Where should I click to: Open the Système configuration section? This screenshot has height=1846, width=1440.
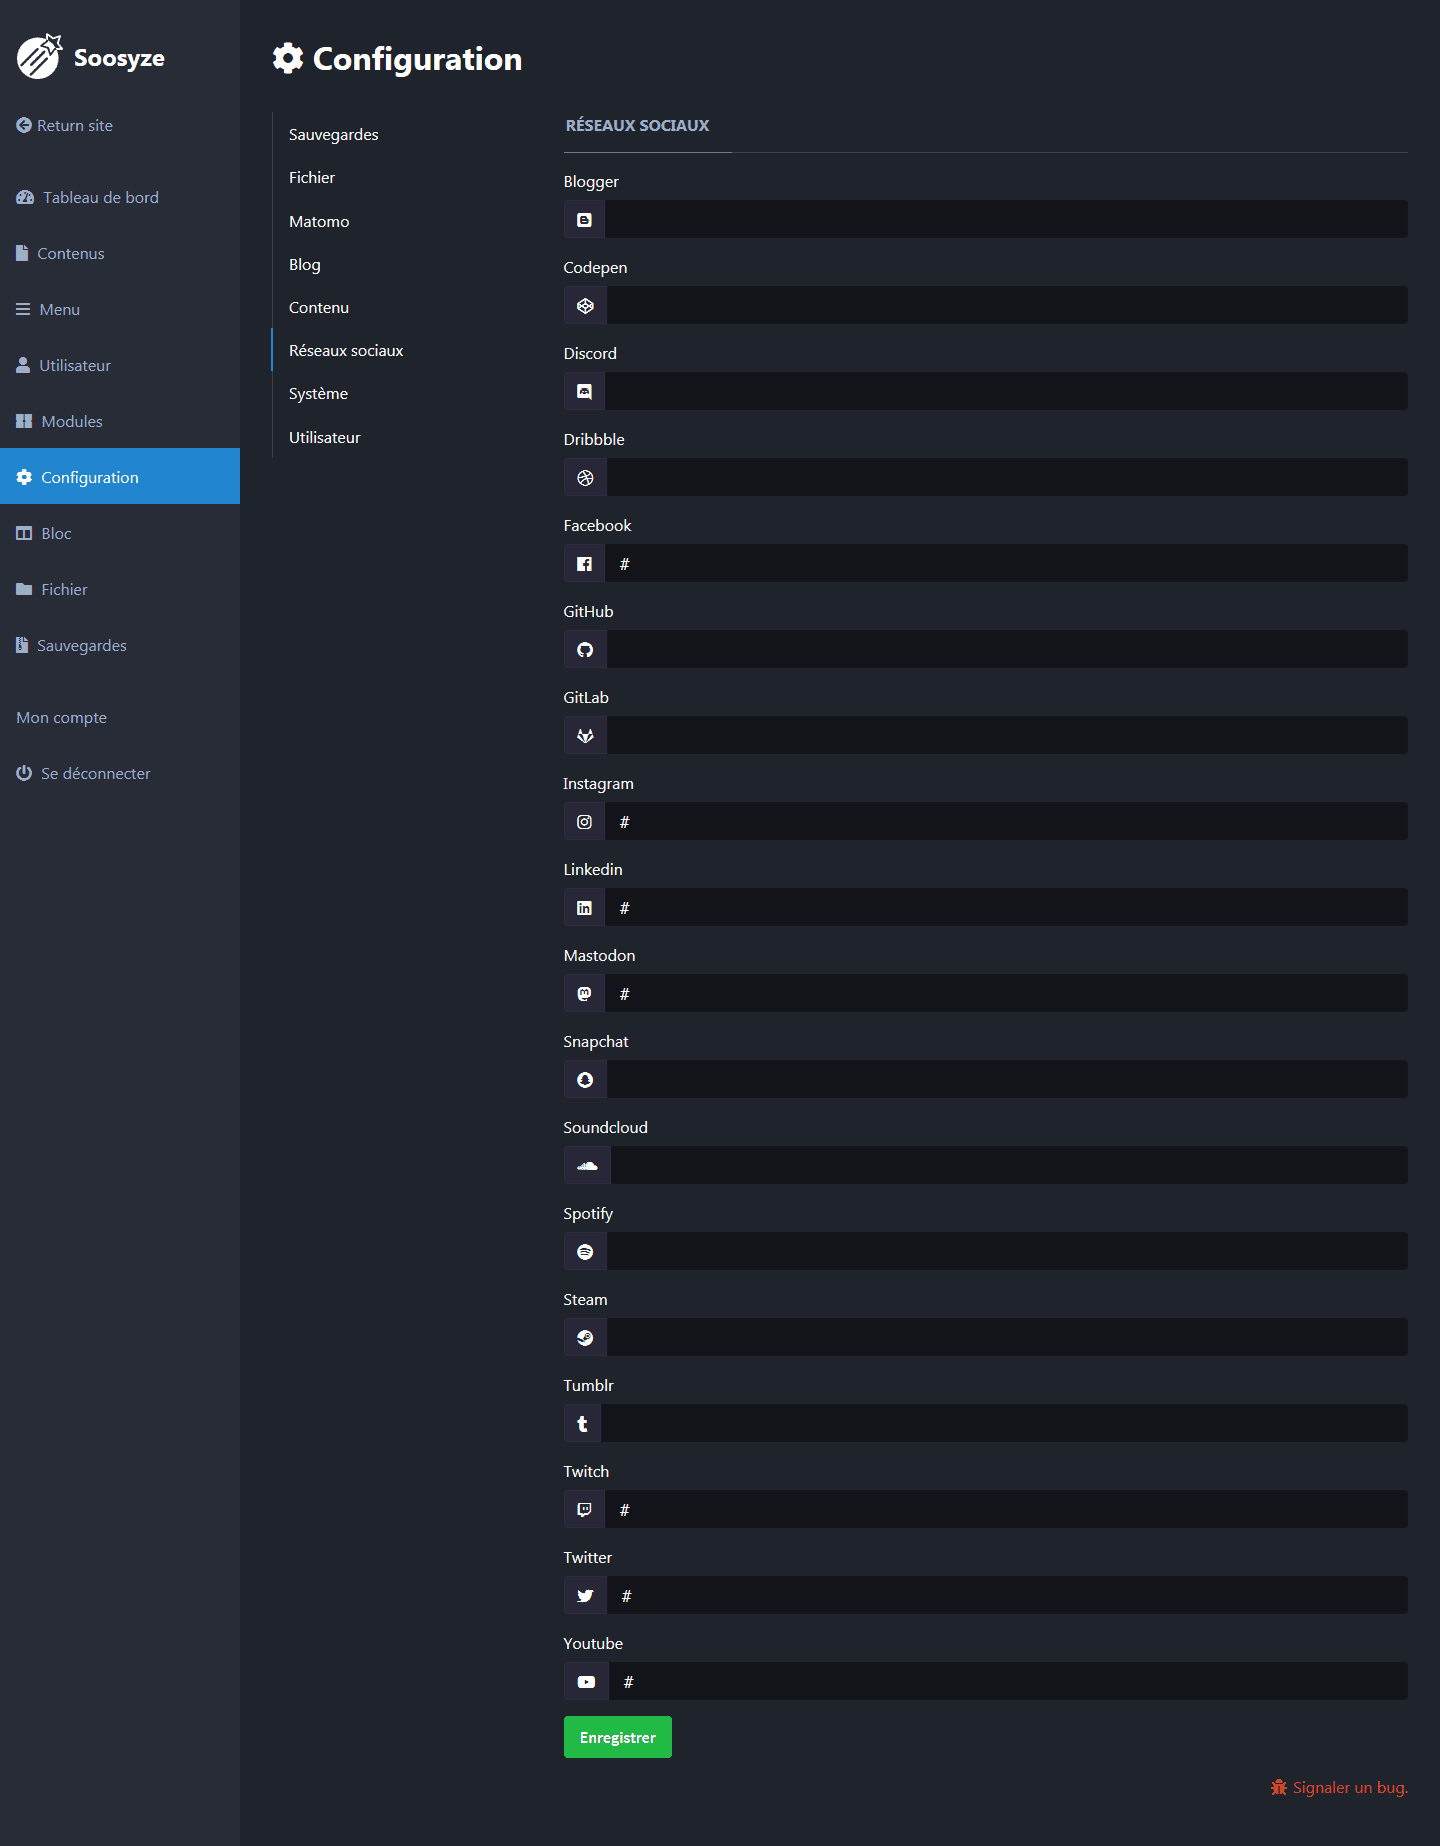[x=318, y=393]
